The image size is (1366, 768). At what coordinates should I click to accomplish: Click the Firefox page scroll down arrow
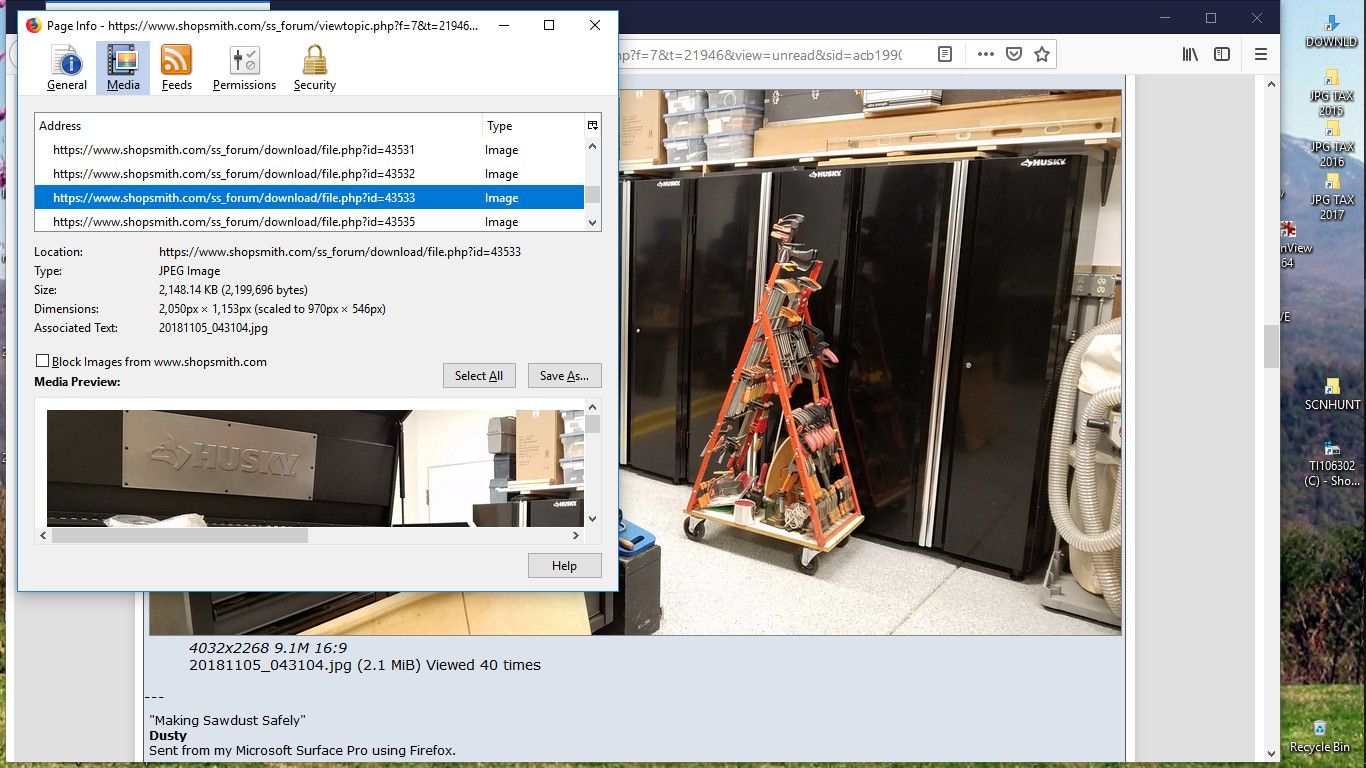tap(1271, 754)
